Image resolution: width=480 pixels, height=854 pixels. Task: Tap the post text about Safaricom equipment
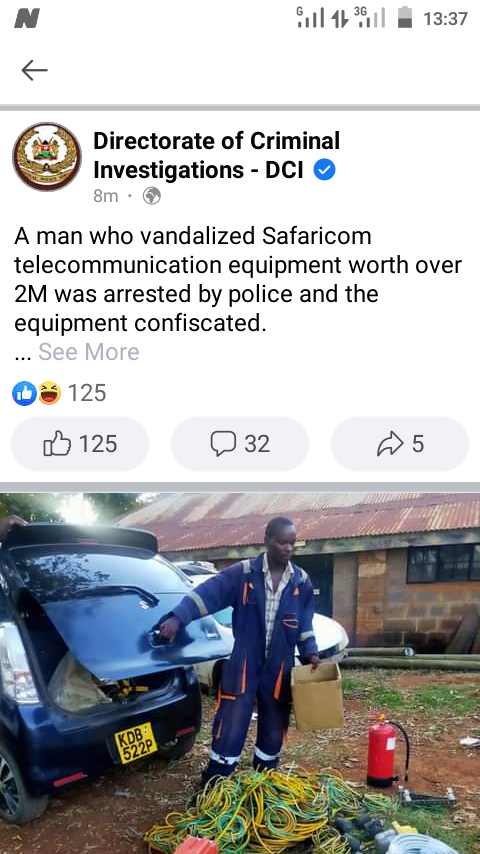(238, 279)
